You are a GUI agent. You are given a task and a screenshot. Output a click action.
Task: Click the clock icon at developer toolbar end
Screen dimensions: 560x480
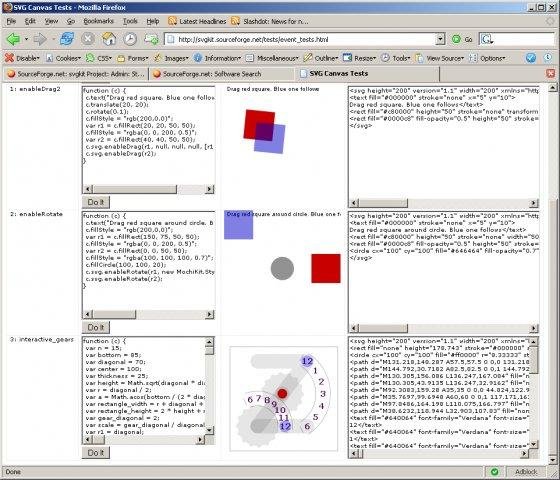(x=548, y=57)
